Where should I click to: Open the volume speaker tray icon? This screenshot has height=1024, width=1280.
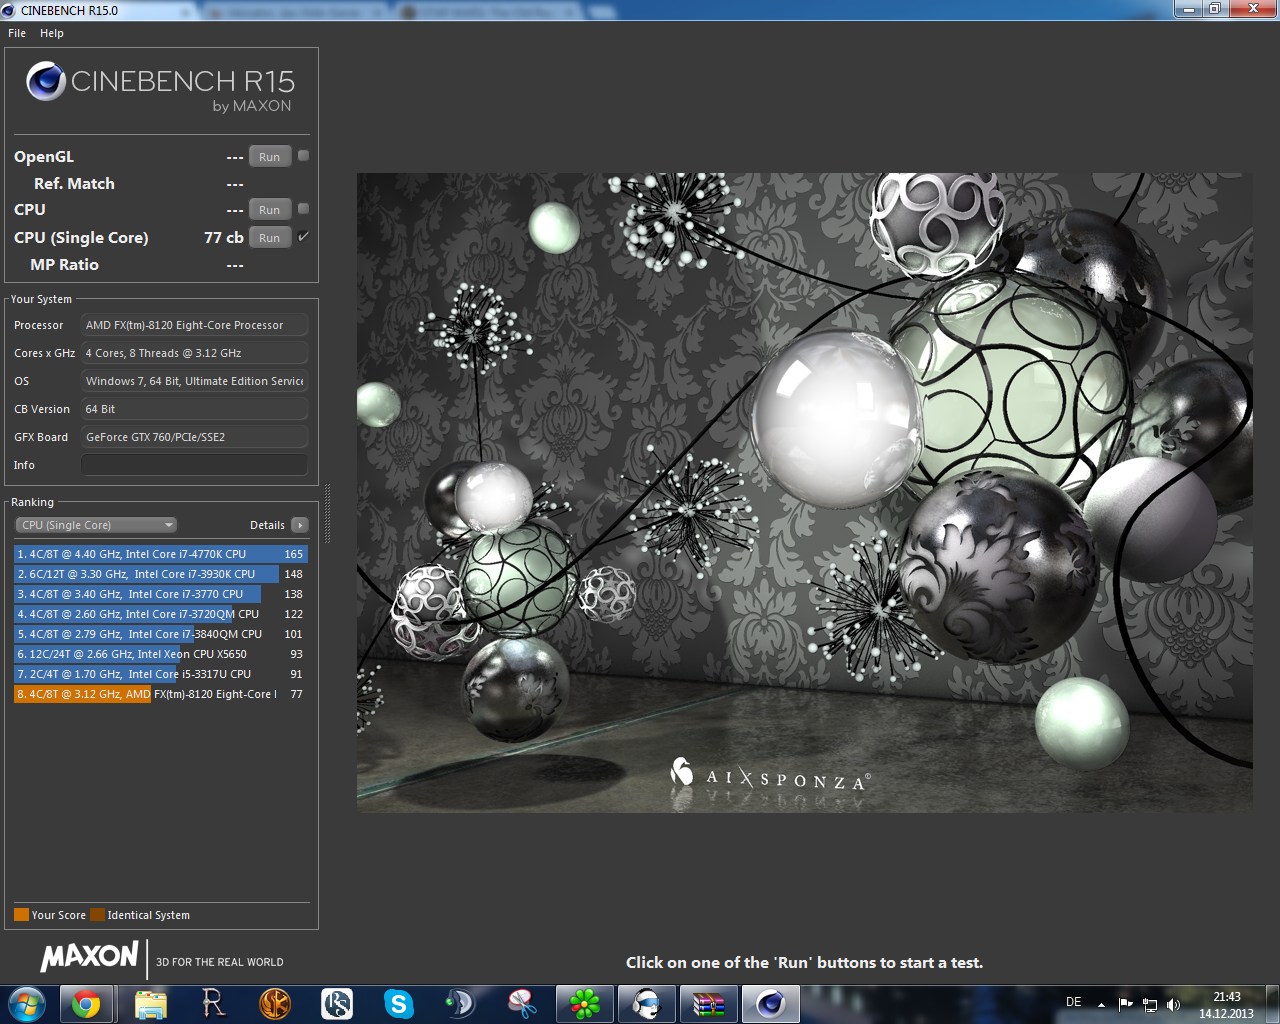coord(1173,1004)
